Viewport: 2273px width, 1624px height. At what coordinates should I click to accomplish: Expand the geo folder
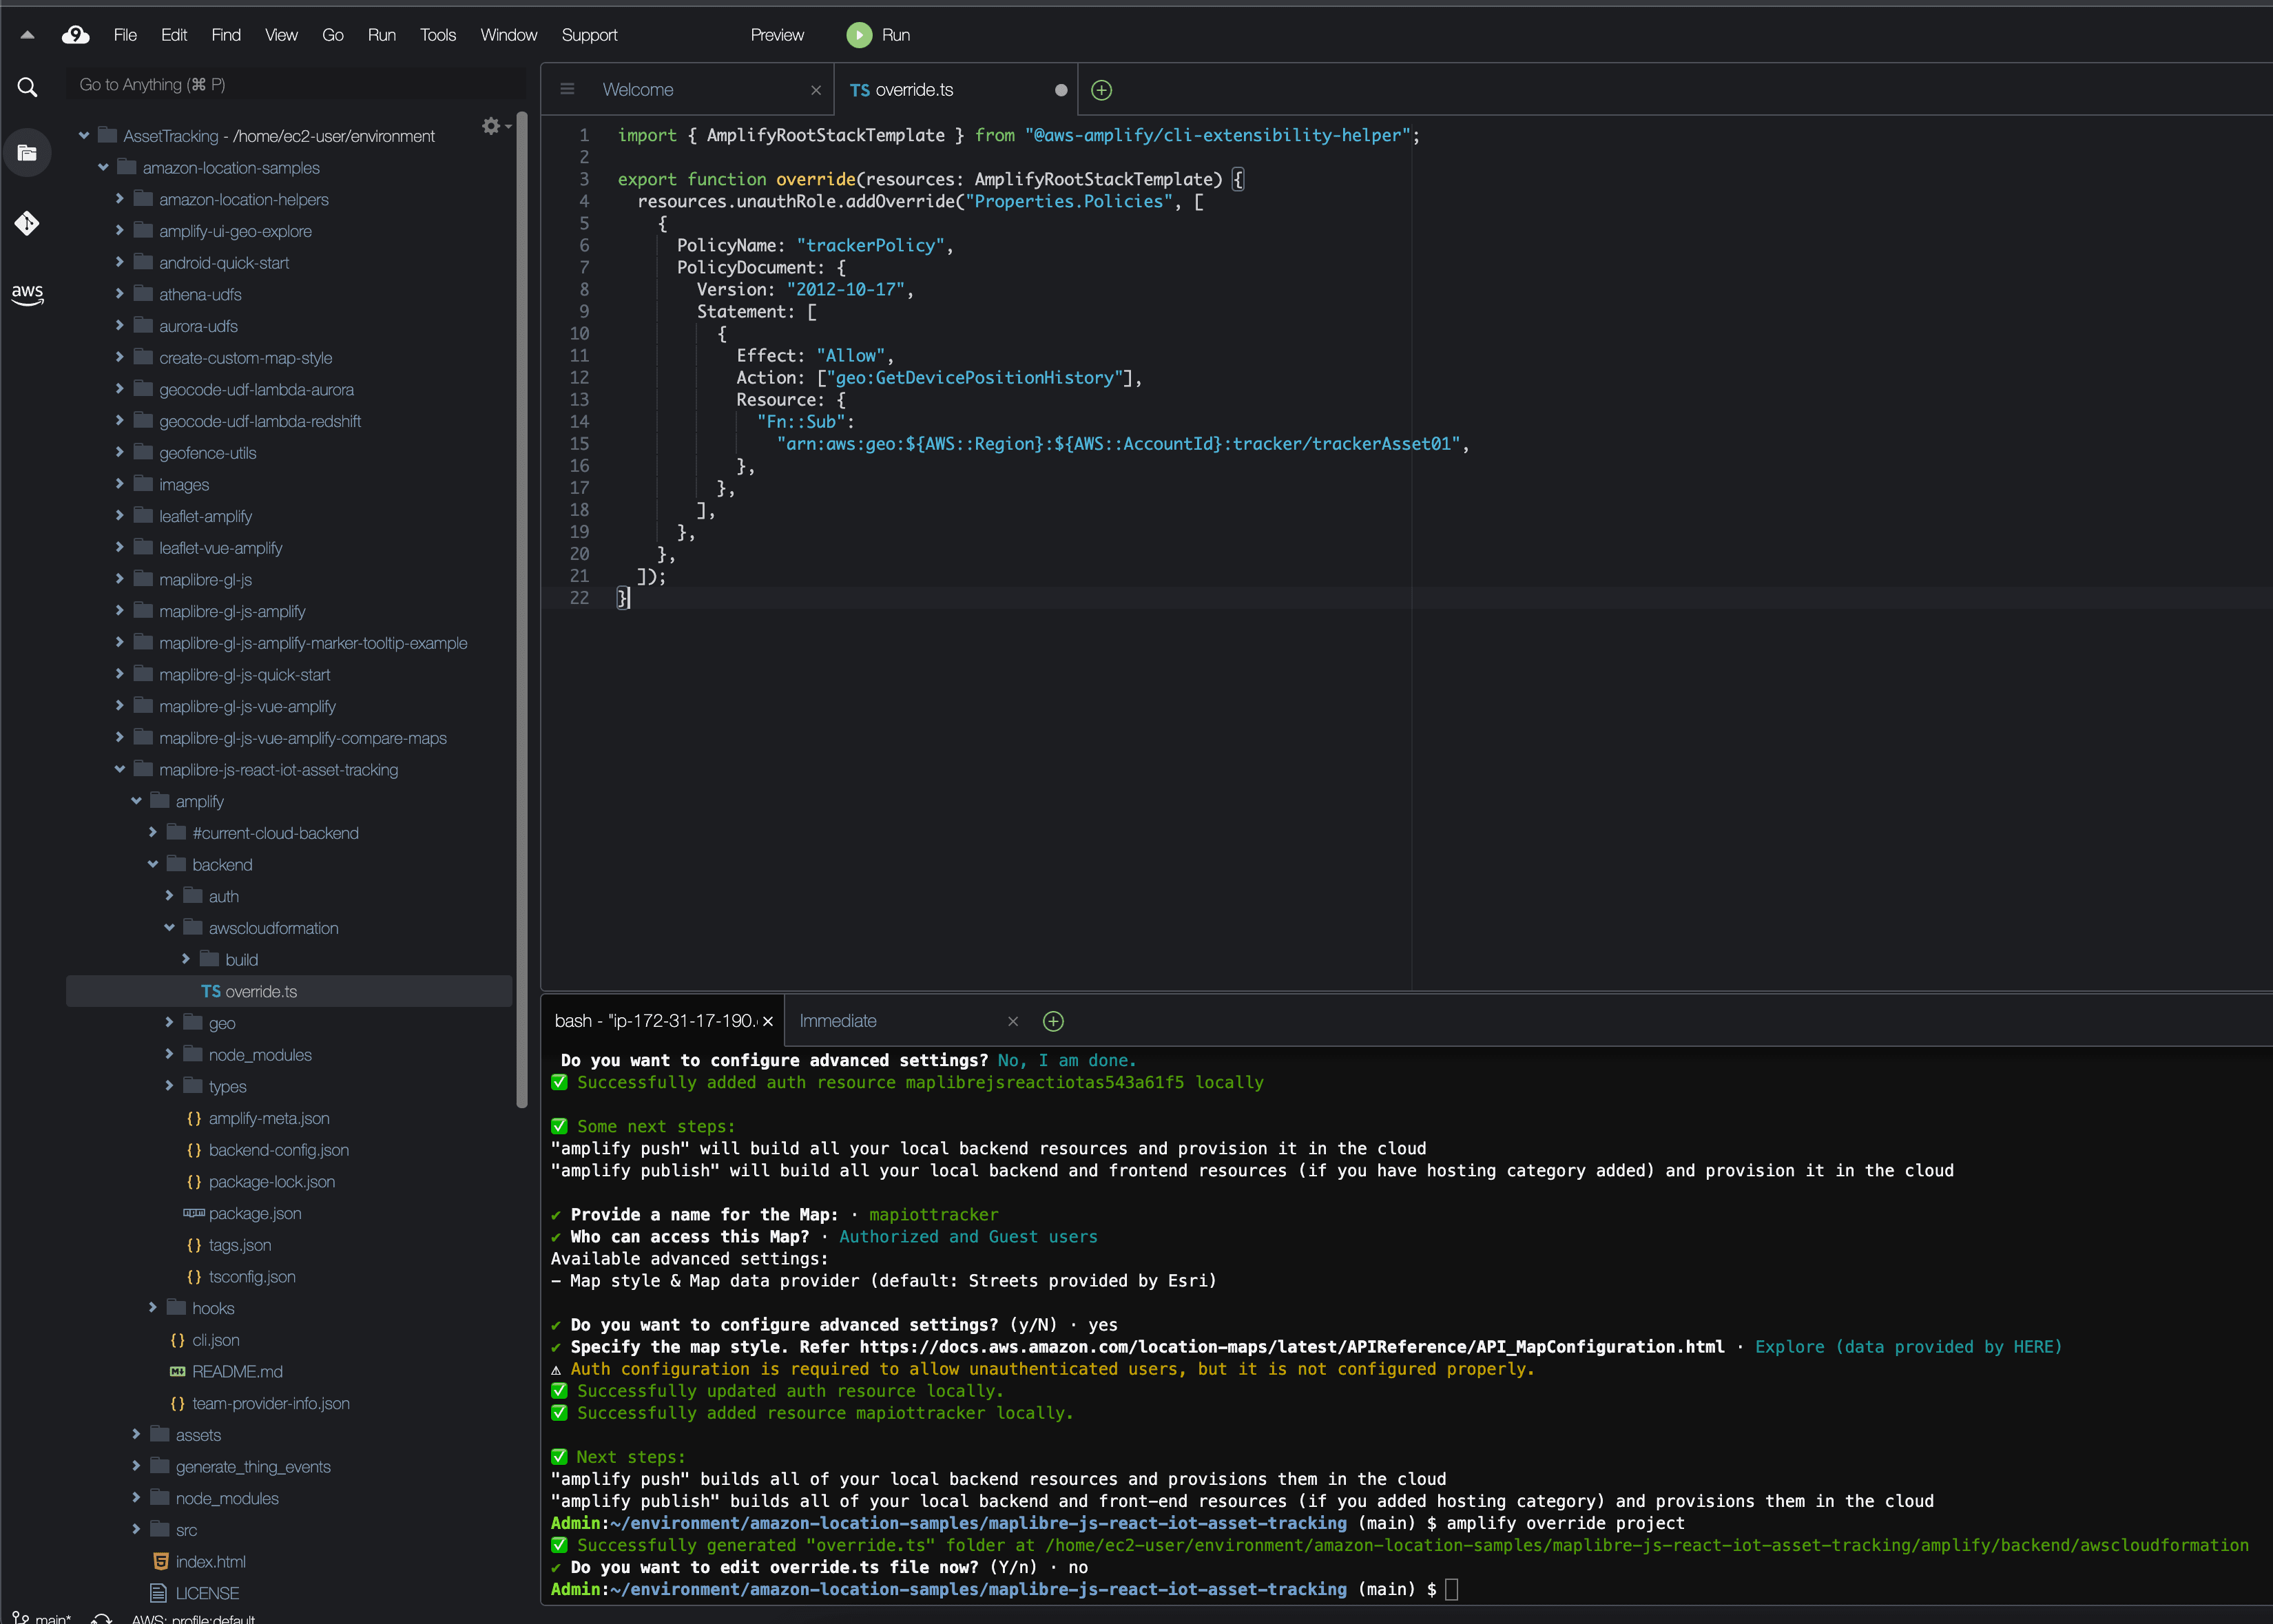(x=169, y=1023)
